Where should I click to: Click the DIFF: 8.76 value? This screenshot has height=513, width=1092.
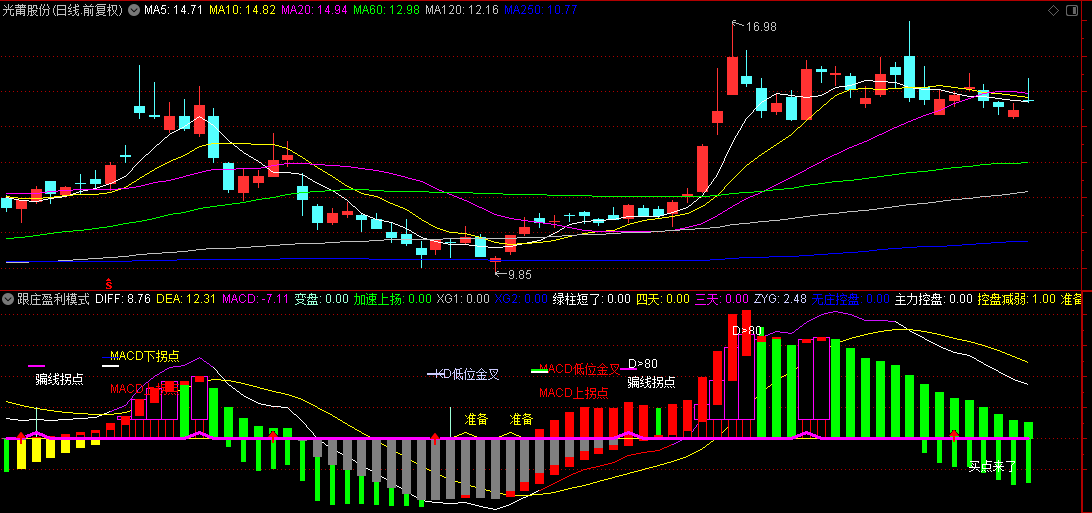(x=123, y=299)
